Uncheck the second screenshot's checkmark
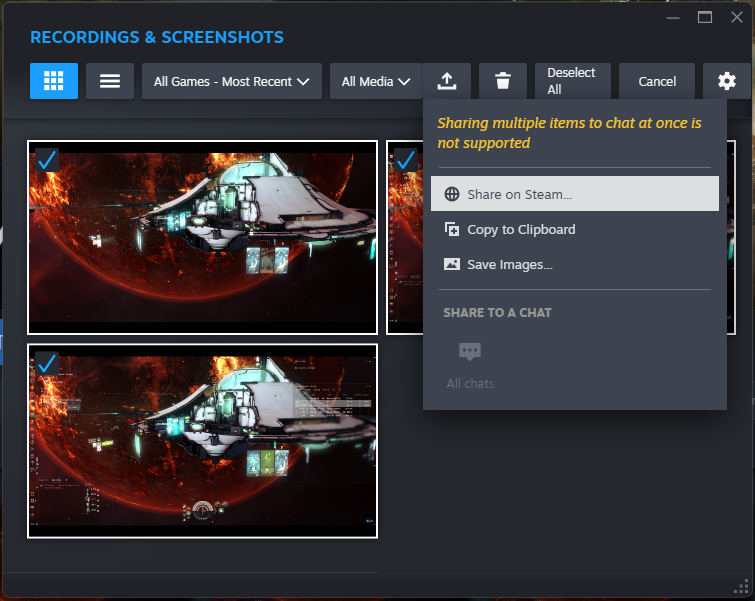 click(x=406, y=160)
